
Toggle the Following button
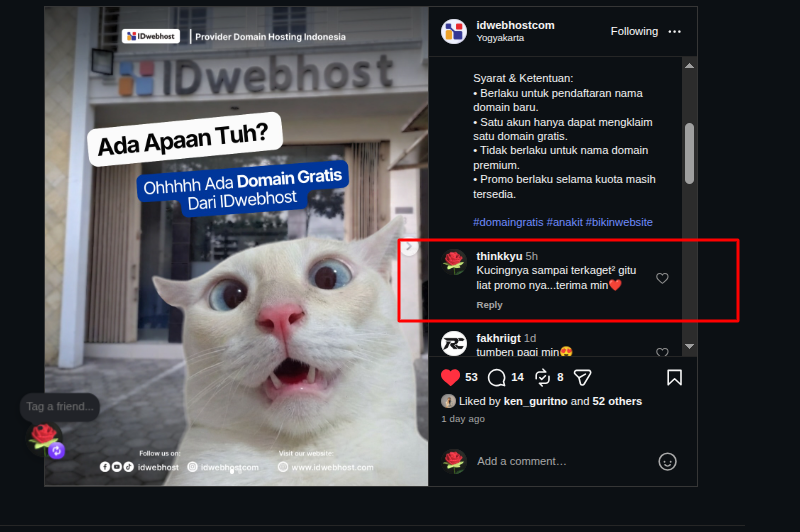tap(634, 32)
